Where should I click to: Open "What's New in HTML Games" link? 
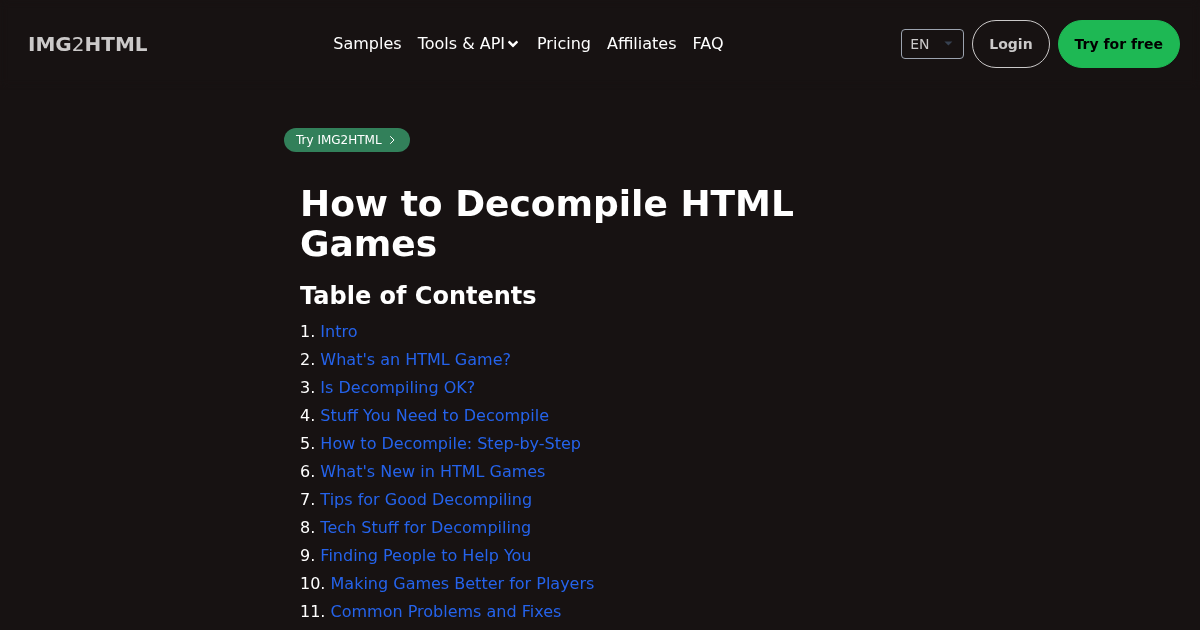point(432,472)
